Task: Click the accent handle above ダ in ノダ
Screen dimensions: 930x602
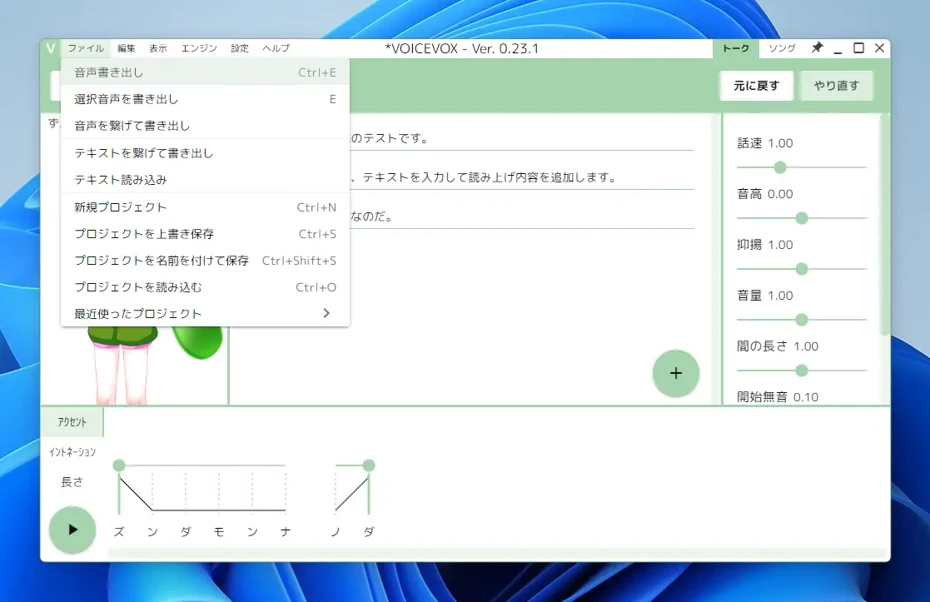Action: 369,466
